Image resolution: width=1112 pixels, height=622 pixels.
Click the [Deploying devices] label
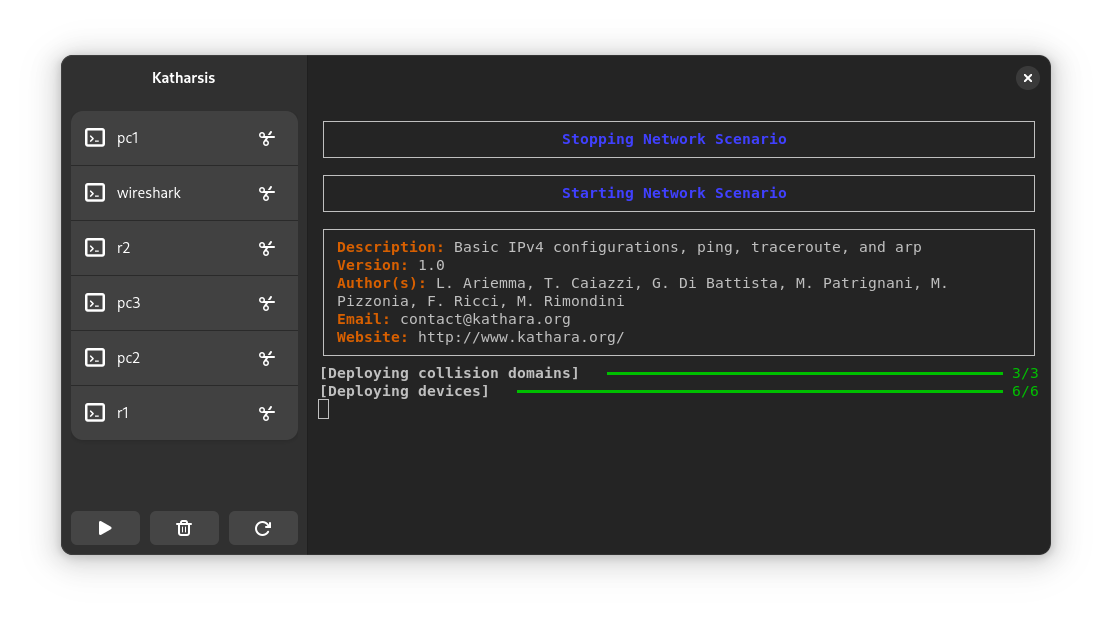point(404,391)
